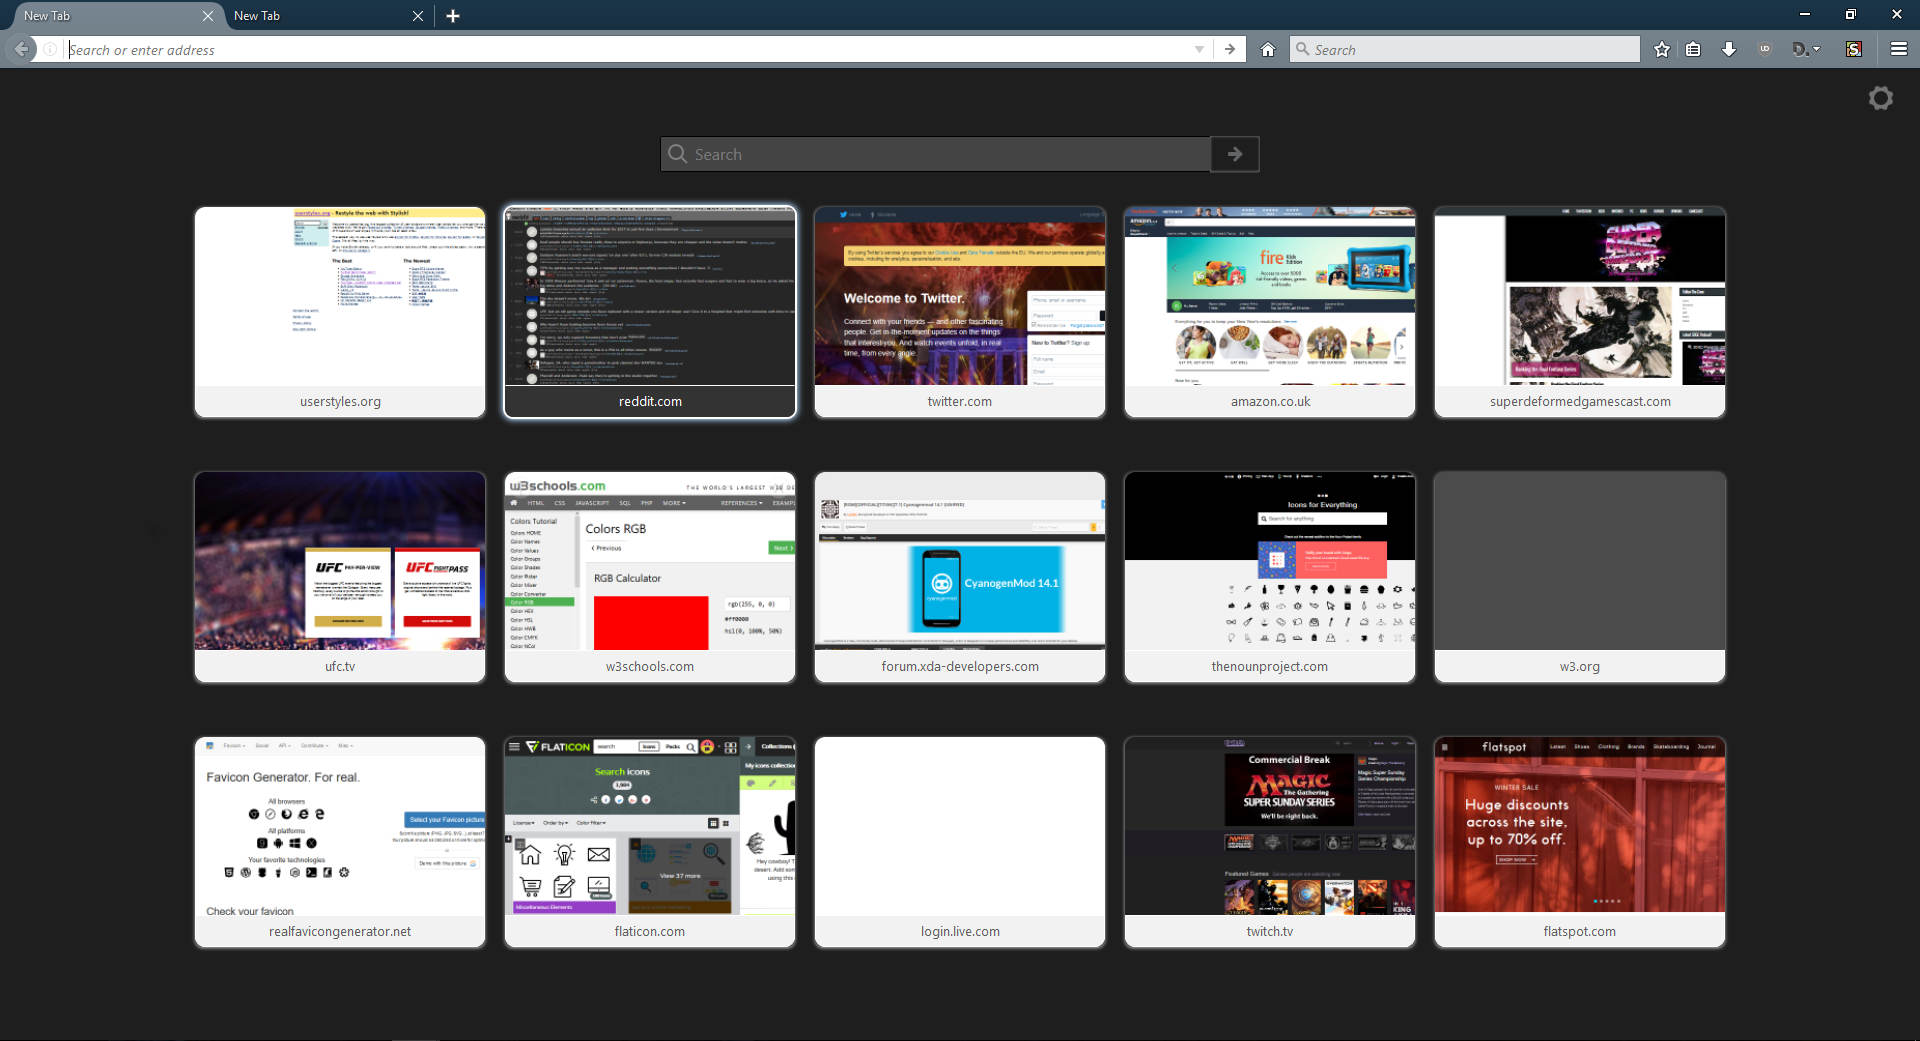Open the login.live.com tile

pos(960,842)
